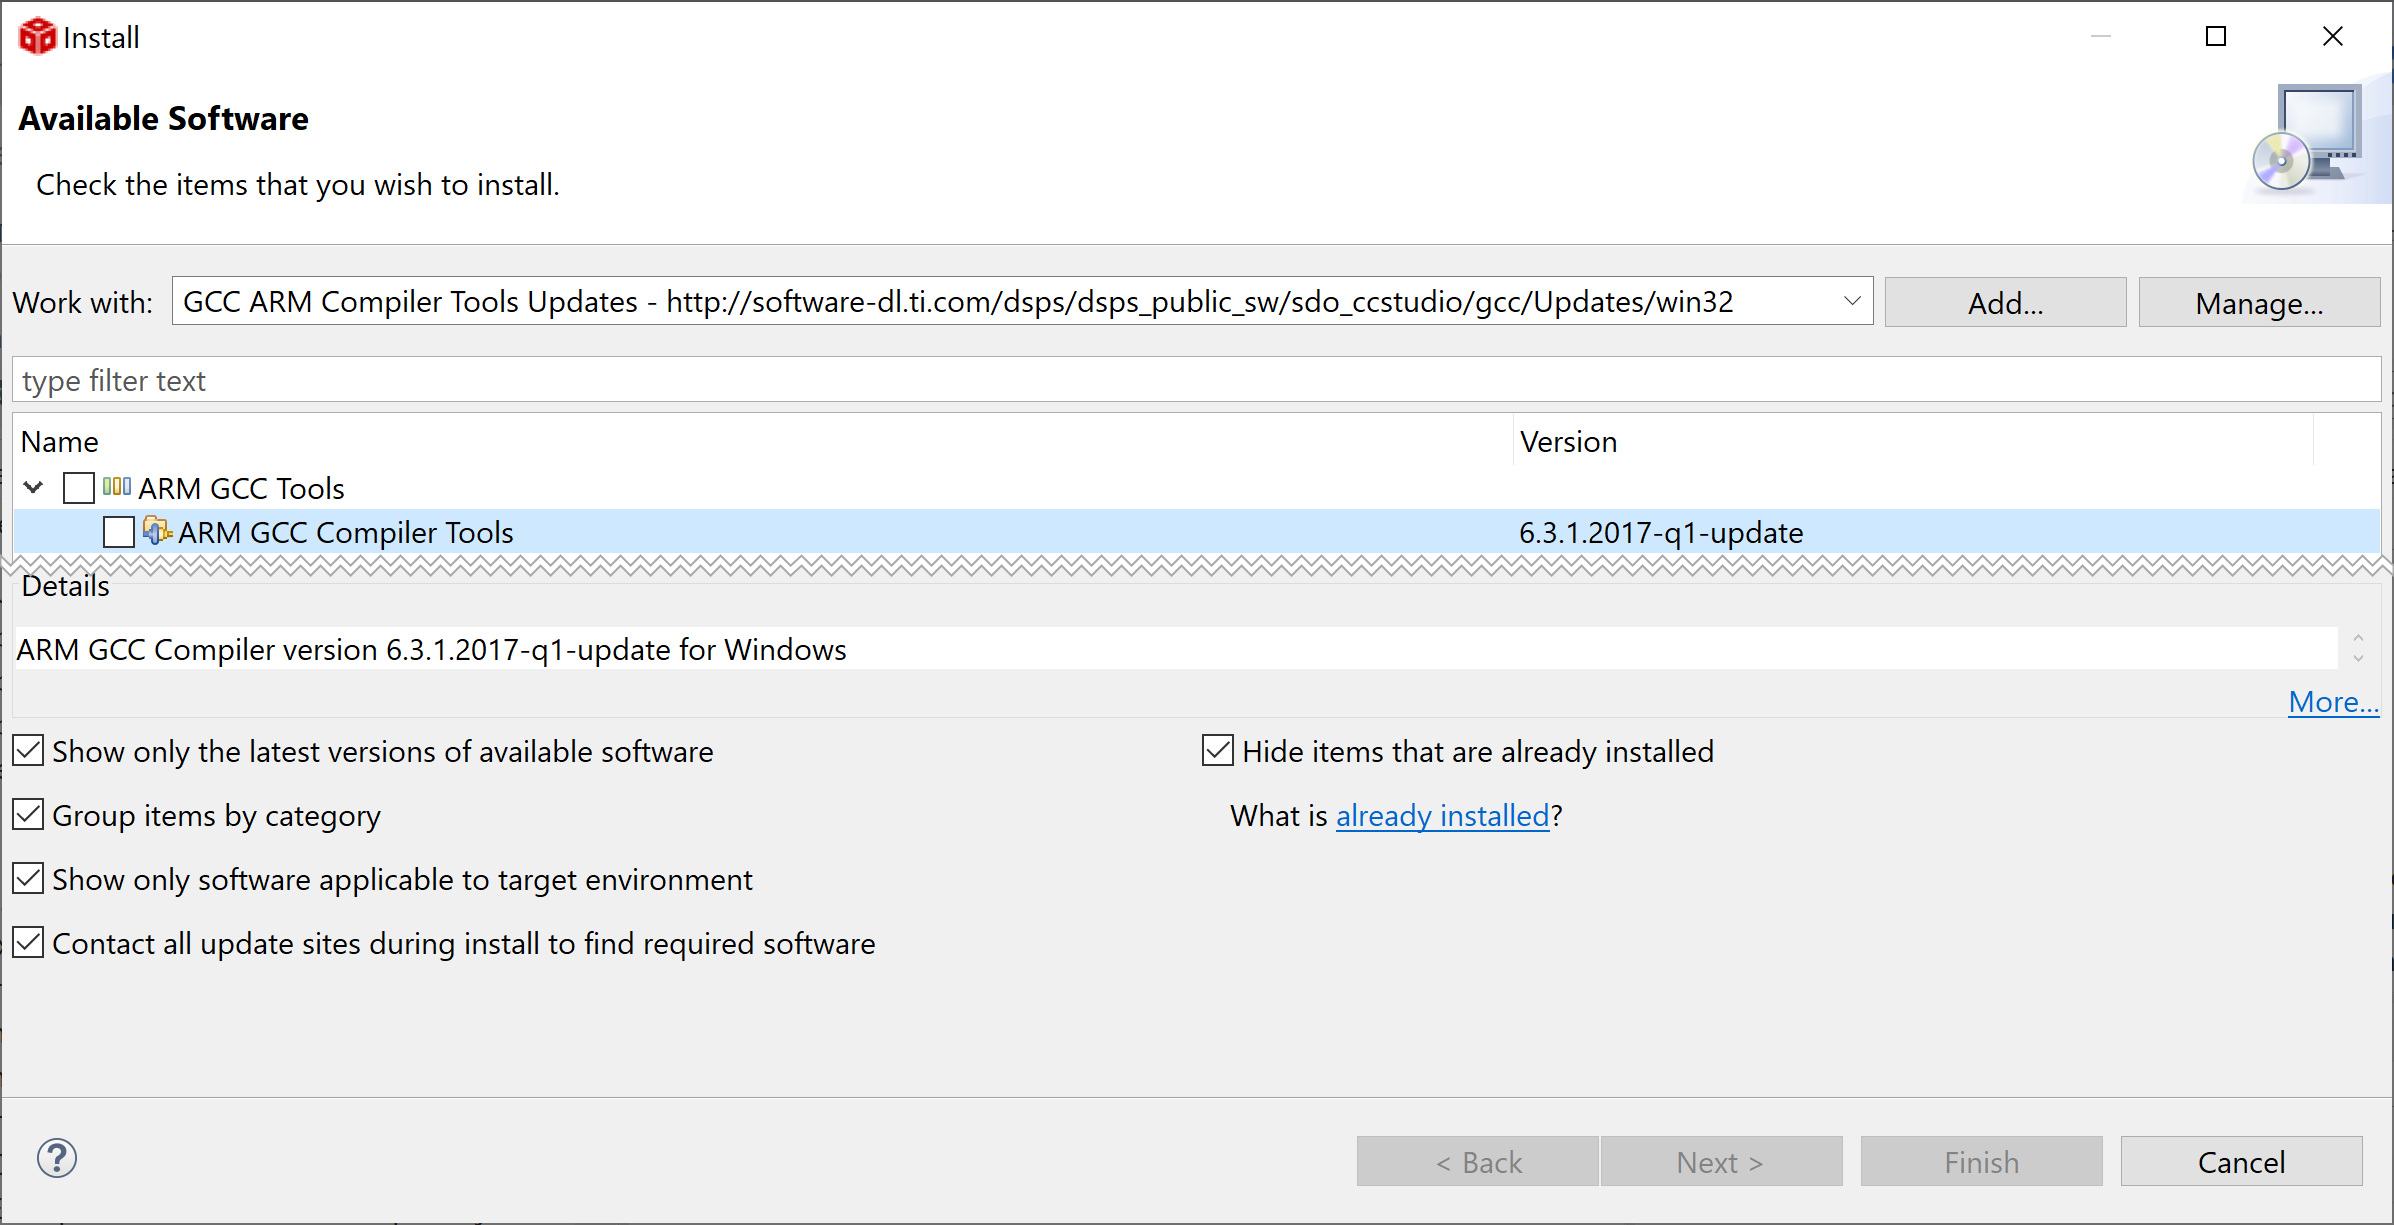Click the type filter text field
Image resolution: width=2394 pixels, height=1225 pixels.
coord(1196,380)
